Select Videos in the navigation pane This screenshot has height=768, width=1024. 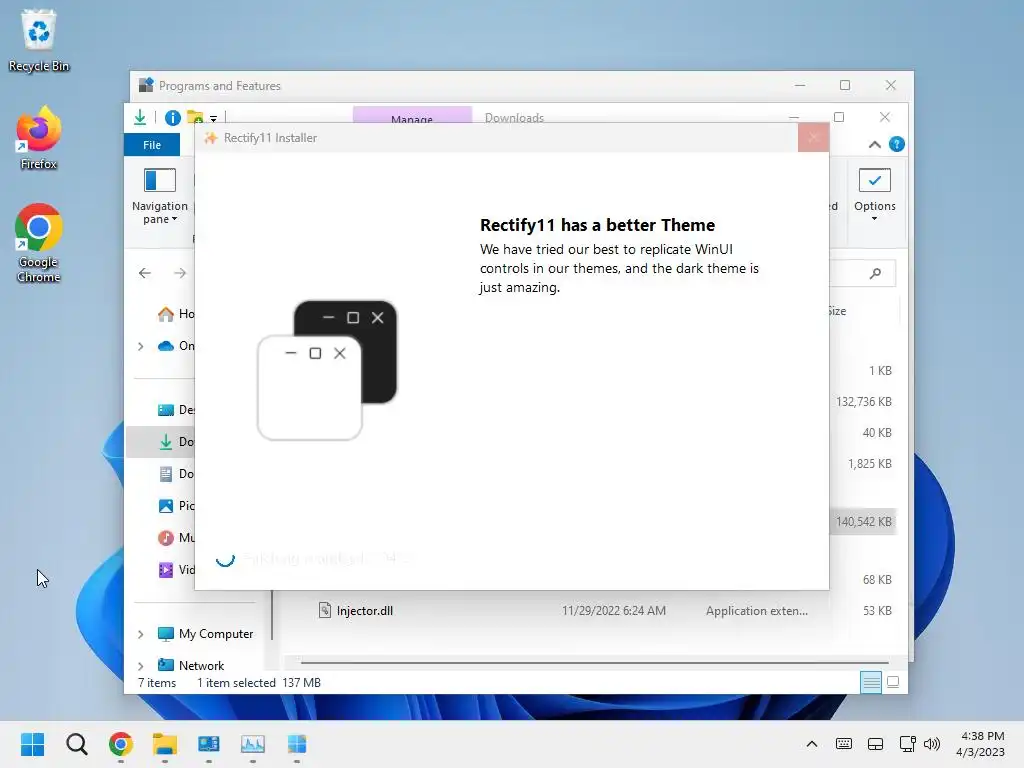(x=176, y=569)
